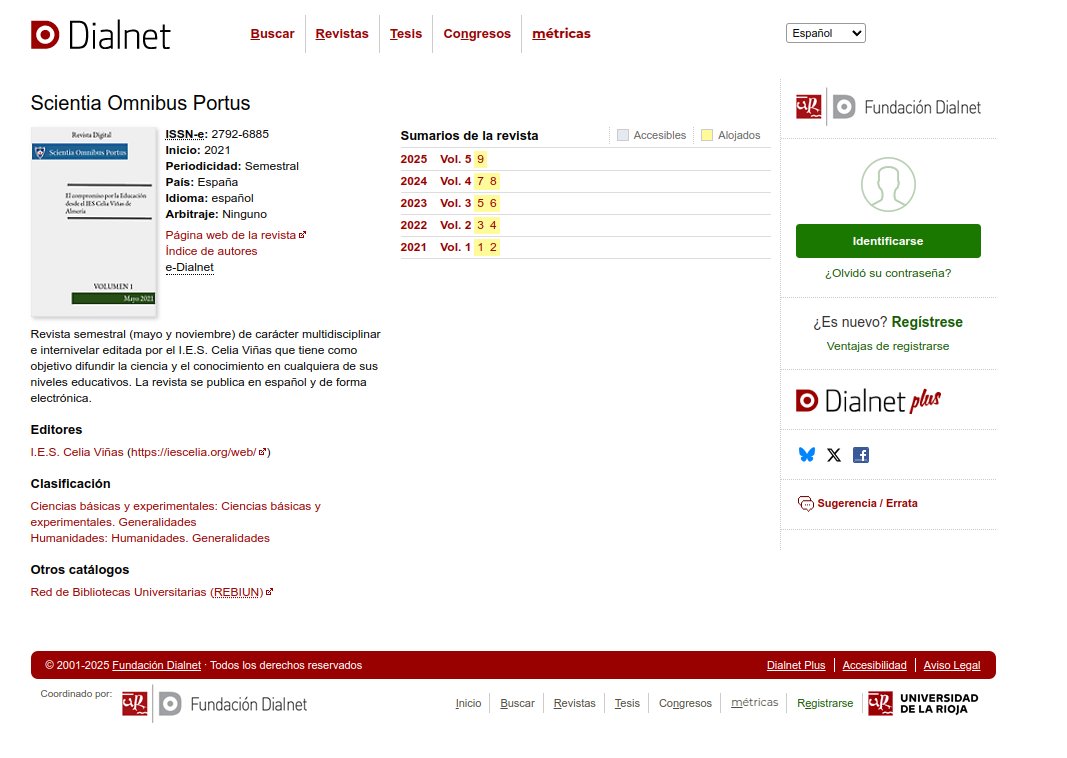Click the Accesibles legend swatch

623,135
